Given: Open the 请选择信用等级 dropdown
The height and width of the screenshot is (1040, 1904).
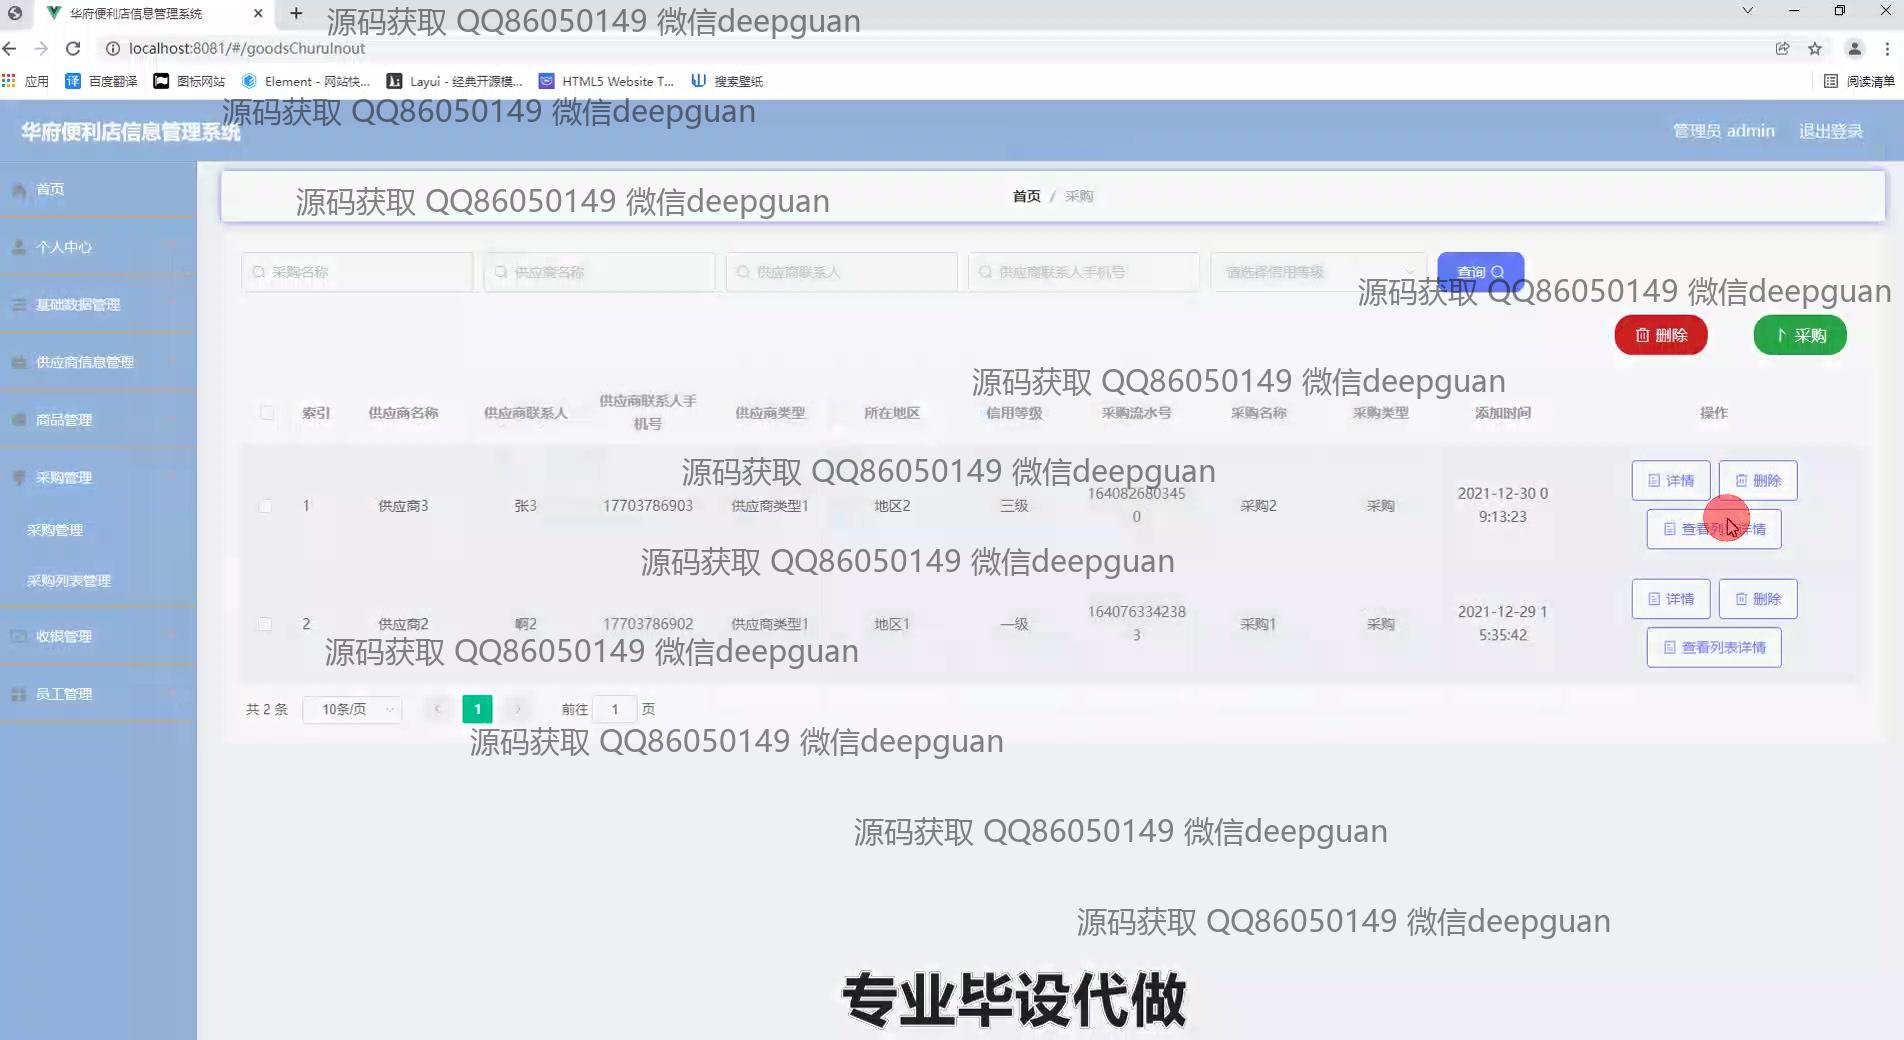Looking at the screenshot, I should tap(1319, 272).
